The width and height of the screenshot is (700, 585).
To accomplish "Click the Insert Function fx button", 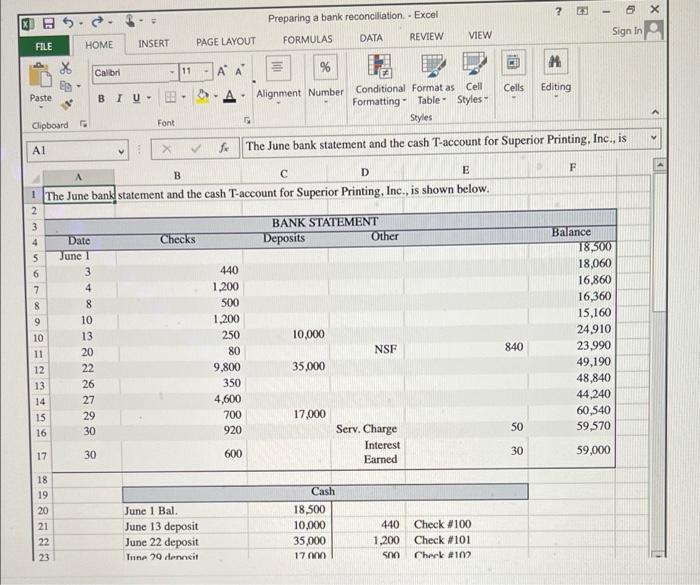I will (x=224, y=147).
